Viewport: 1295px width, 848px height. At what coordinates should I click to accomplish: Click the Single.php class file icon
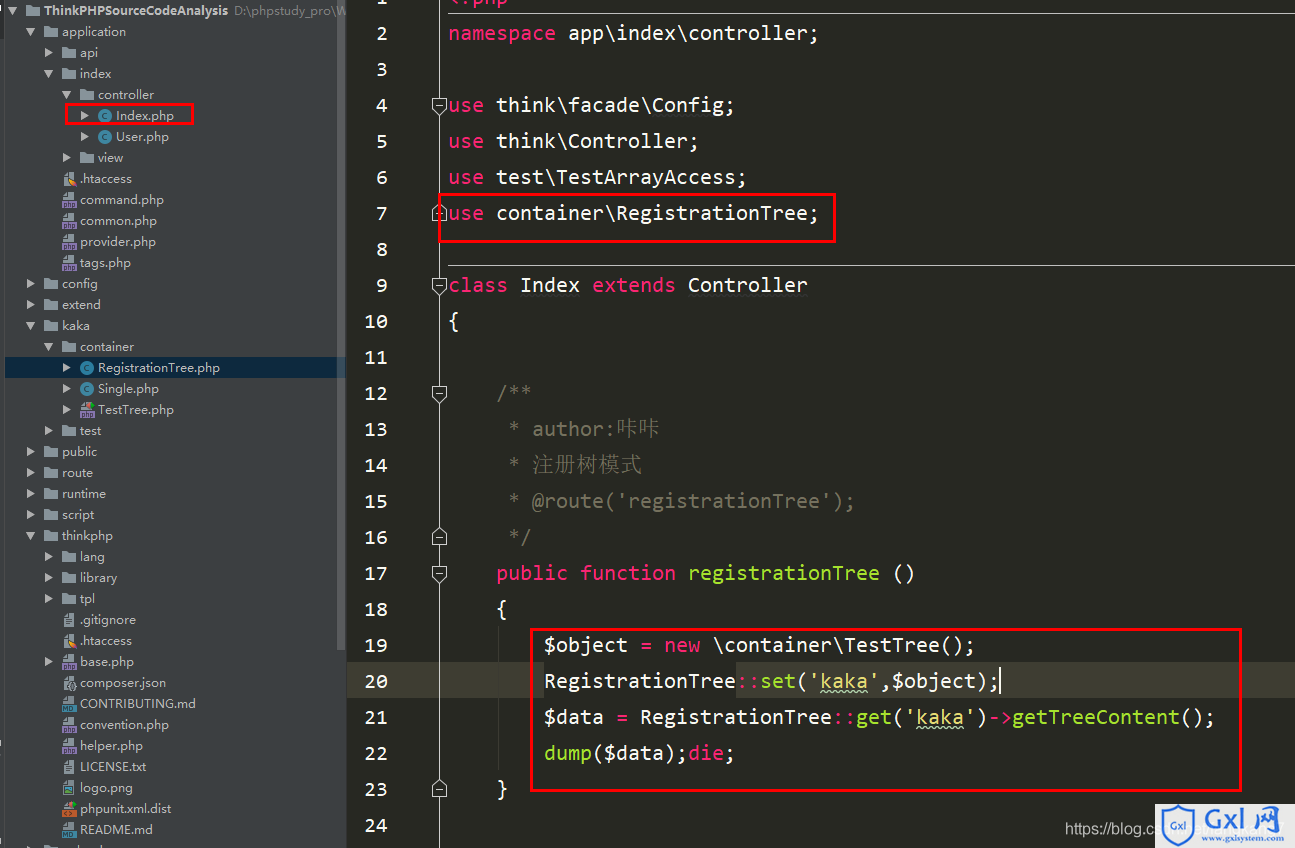(87, 389)
